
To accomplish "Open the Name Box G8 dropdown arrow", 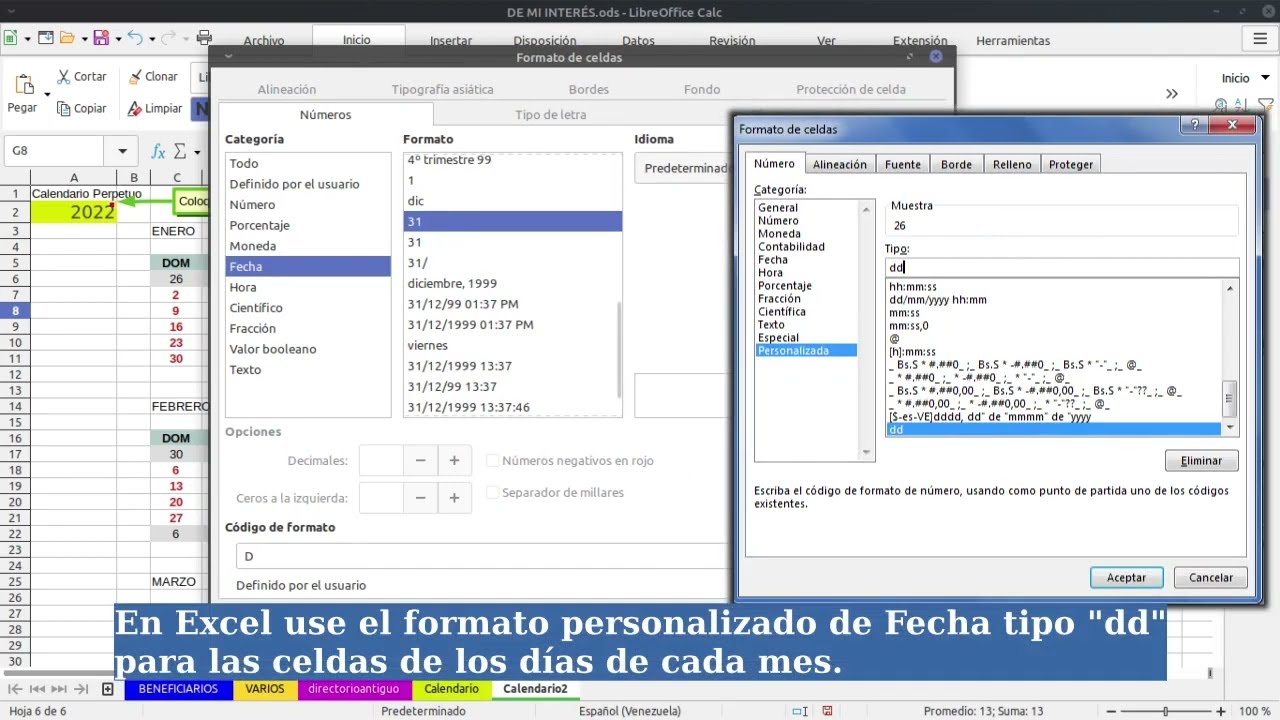I will (122, 151).
